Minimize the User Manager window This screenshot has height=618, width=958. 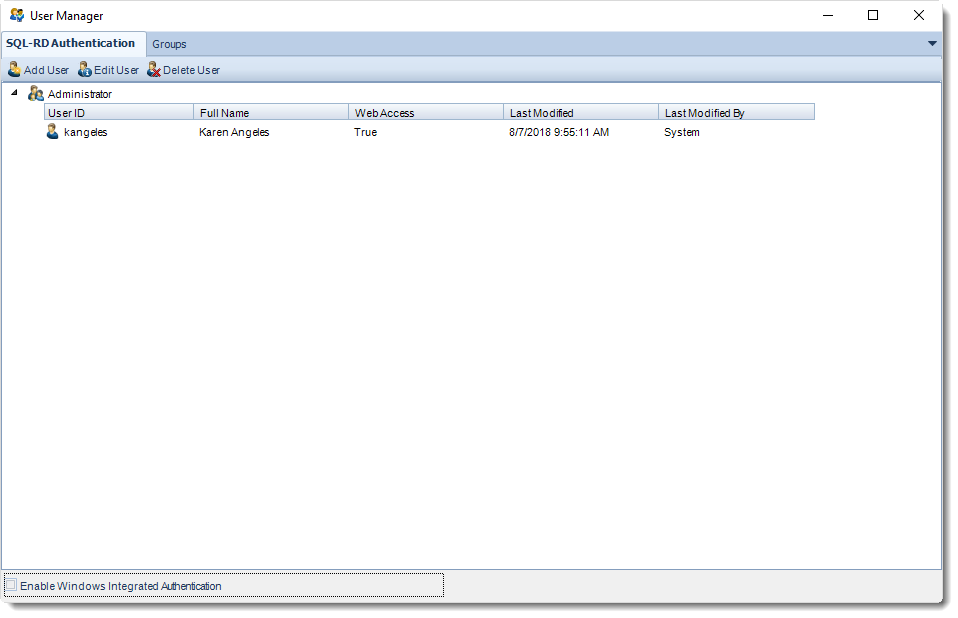(828, 15)
